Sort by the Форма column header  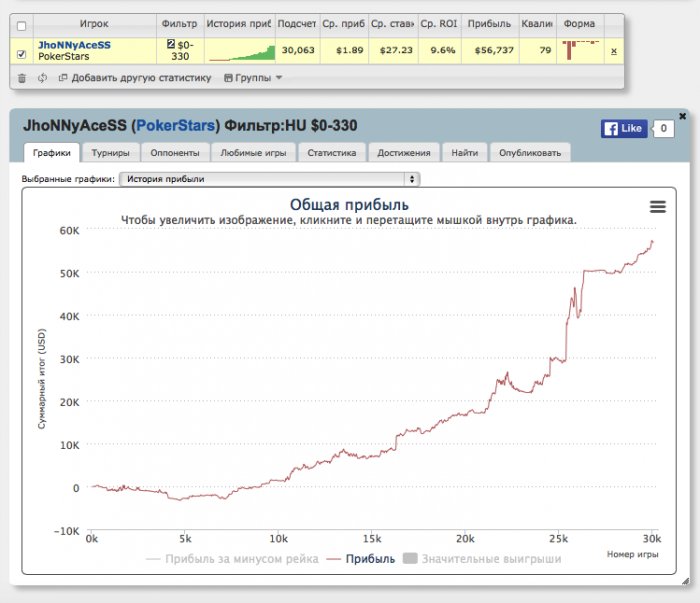click(x=579, y=24)
